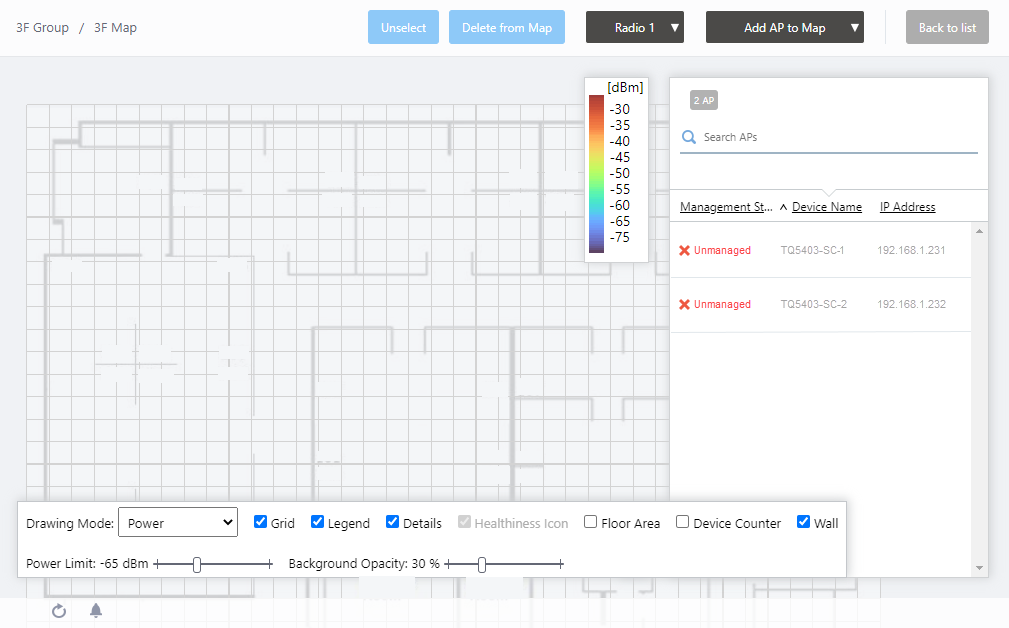Go to 3F Group breadcrumb link
This screenshot has width=1009, height=628.
pos(43,28)
